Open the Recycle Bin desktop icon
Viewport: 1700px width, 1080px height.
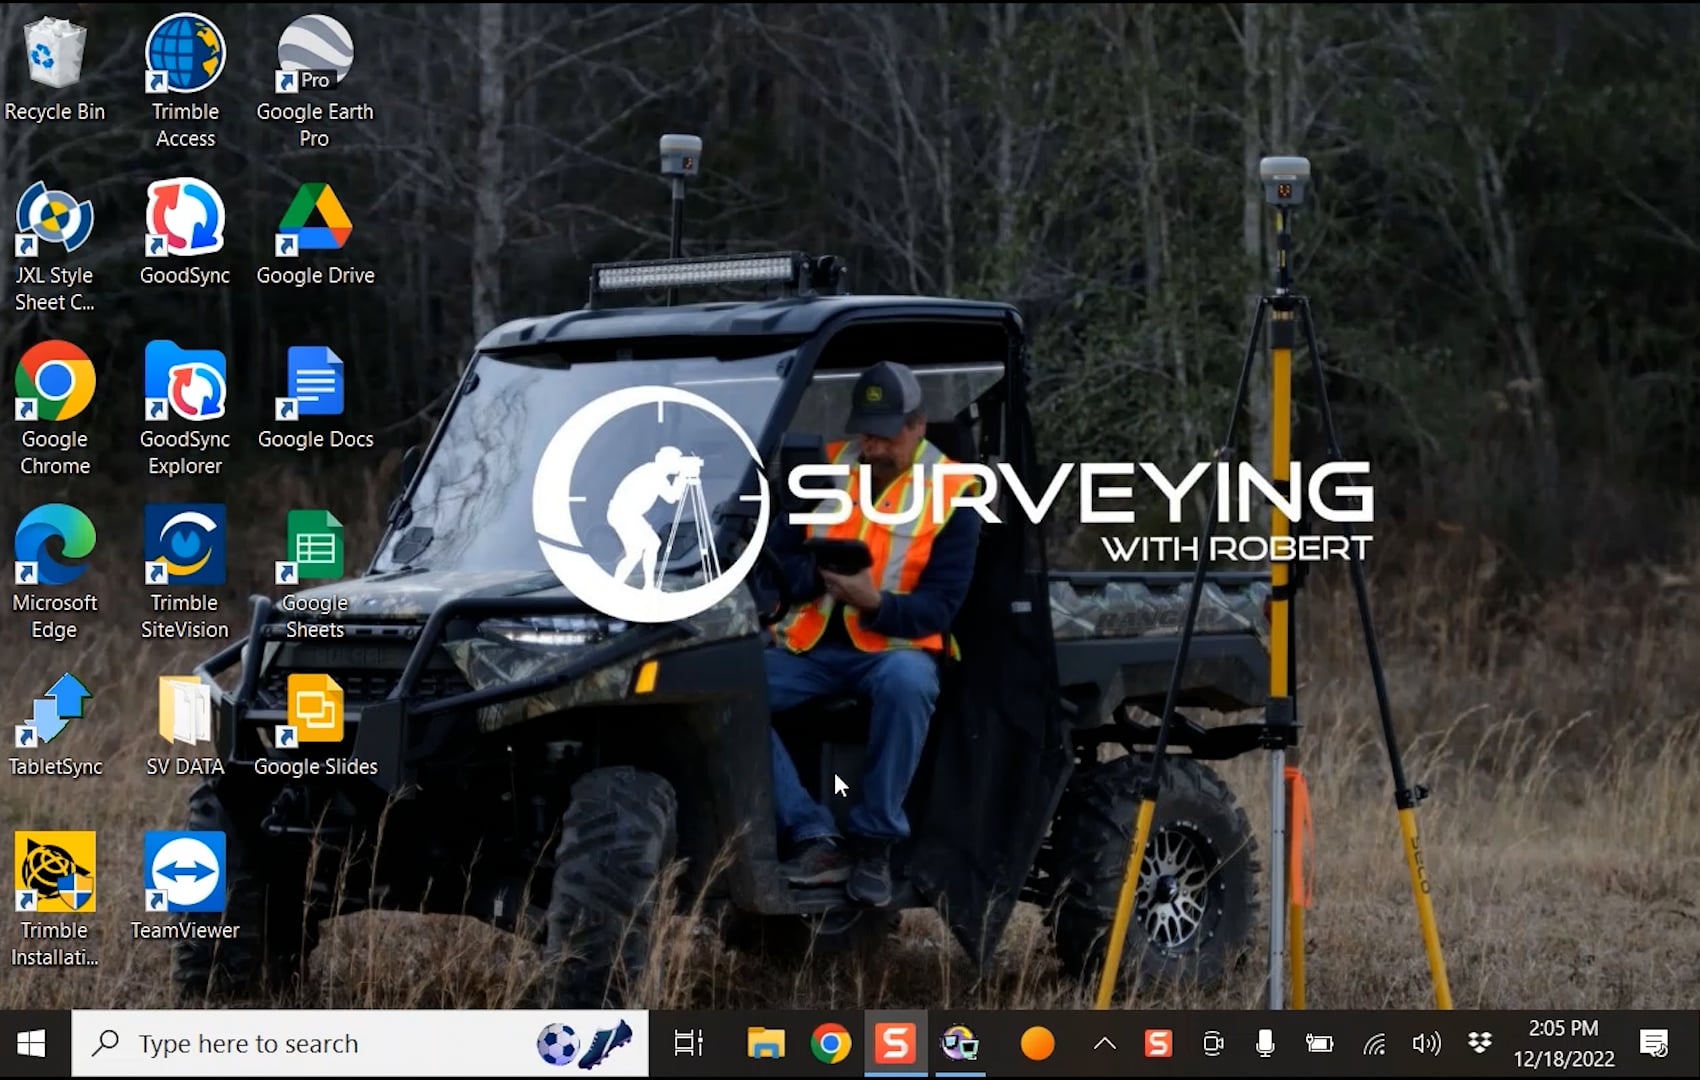(54, 70)
